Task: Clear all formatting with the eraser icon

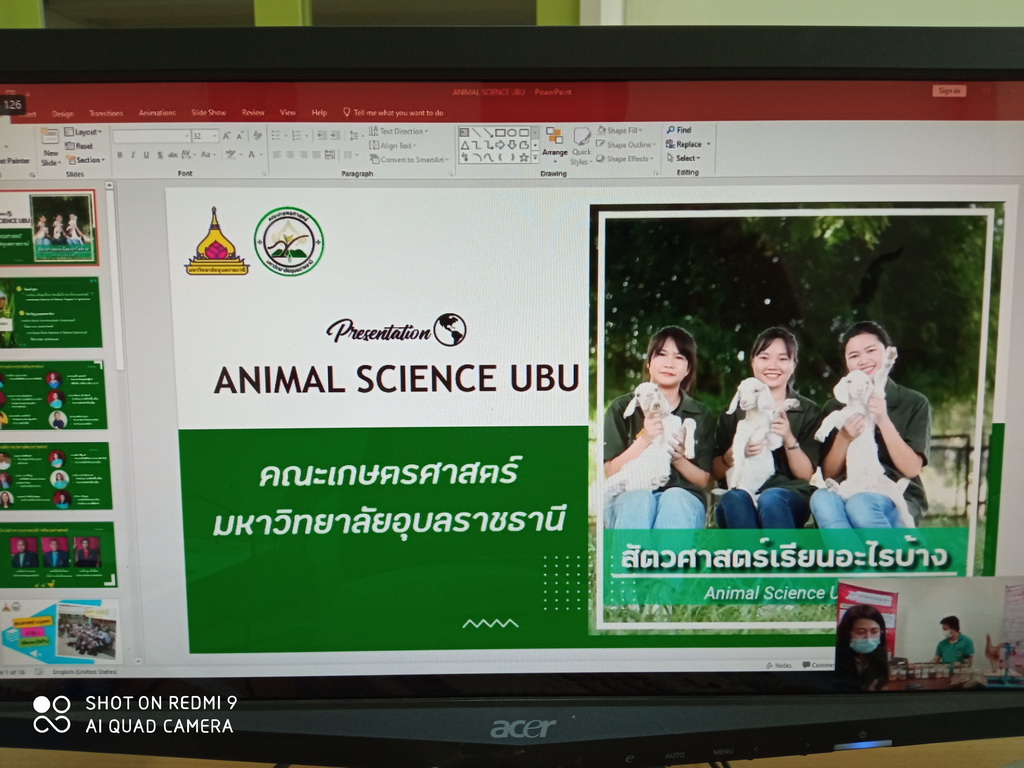Action: [x=257, y=136]
